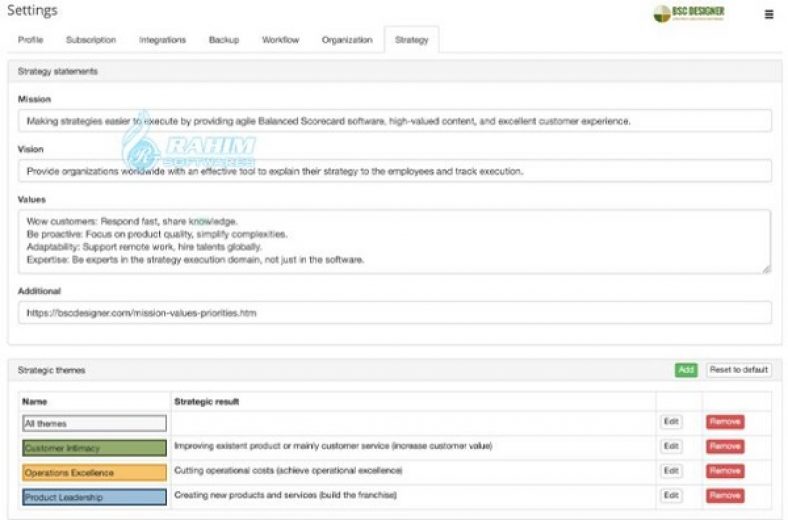The image size is (788, 520).
Task: Focus the Values text area
Action: coord(395,241)
